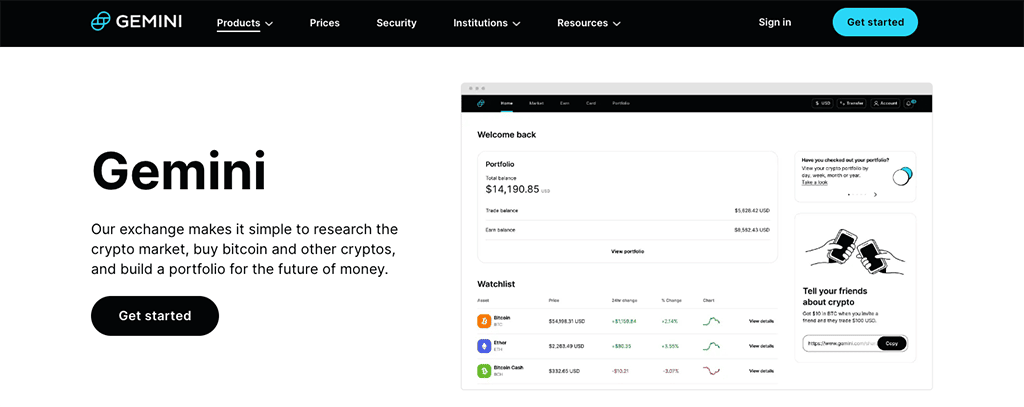Click the Take a look link

814,182
